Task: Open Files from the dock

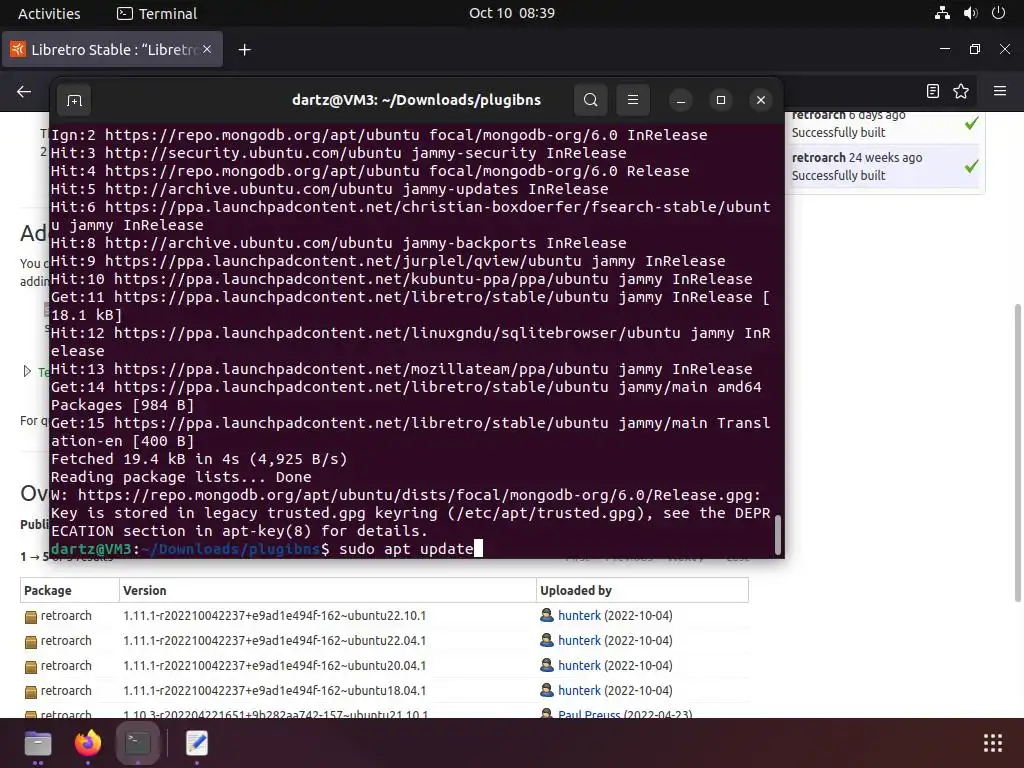Action: coord(38,743)
